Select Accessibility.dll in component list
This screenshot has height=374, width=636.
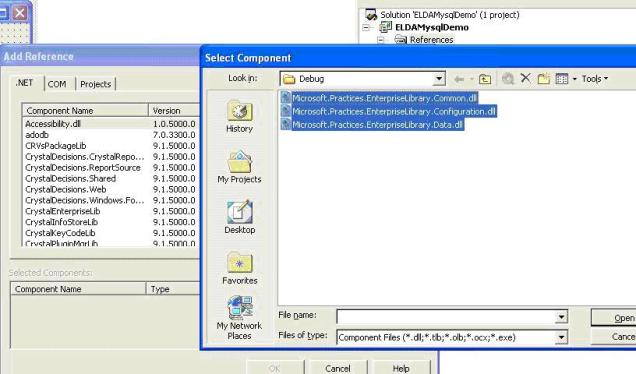53,124
